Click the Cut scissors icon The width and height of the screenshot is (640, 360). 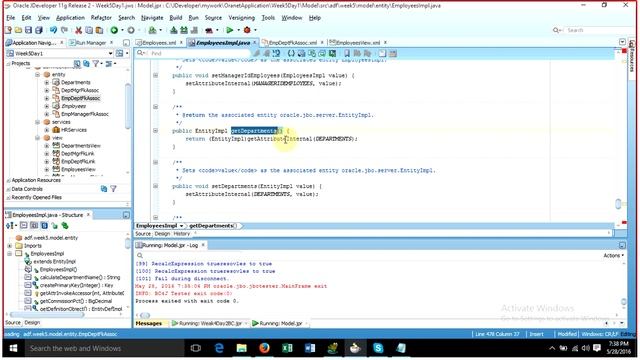(78, 30)
